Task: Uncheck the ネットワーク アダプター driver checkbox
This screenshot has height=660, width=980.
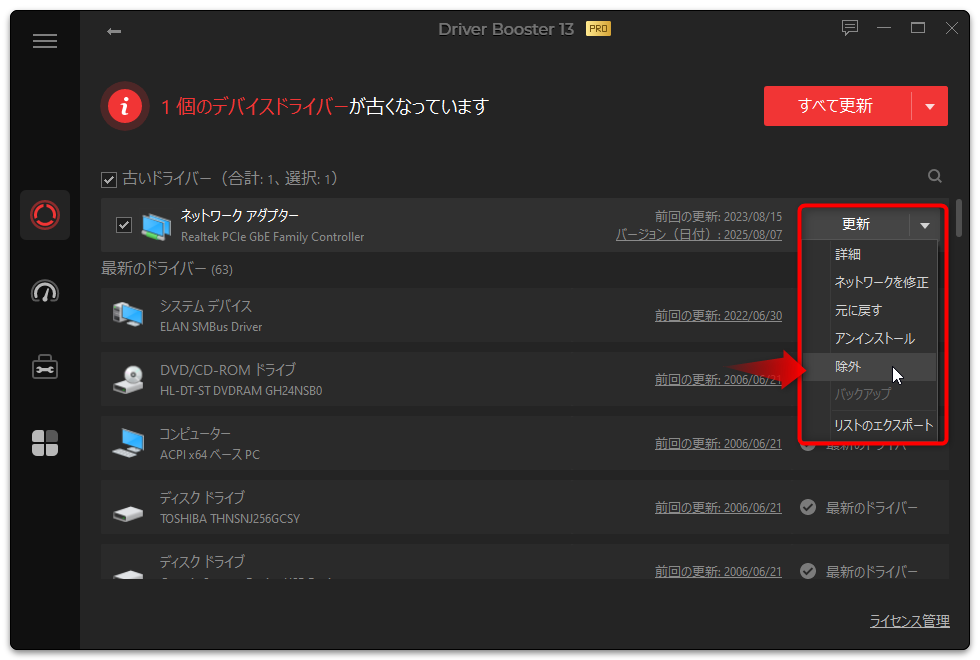Action: [x=124, y=225]
